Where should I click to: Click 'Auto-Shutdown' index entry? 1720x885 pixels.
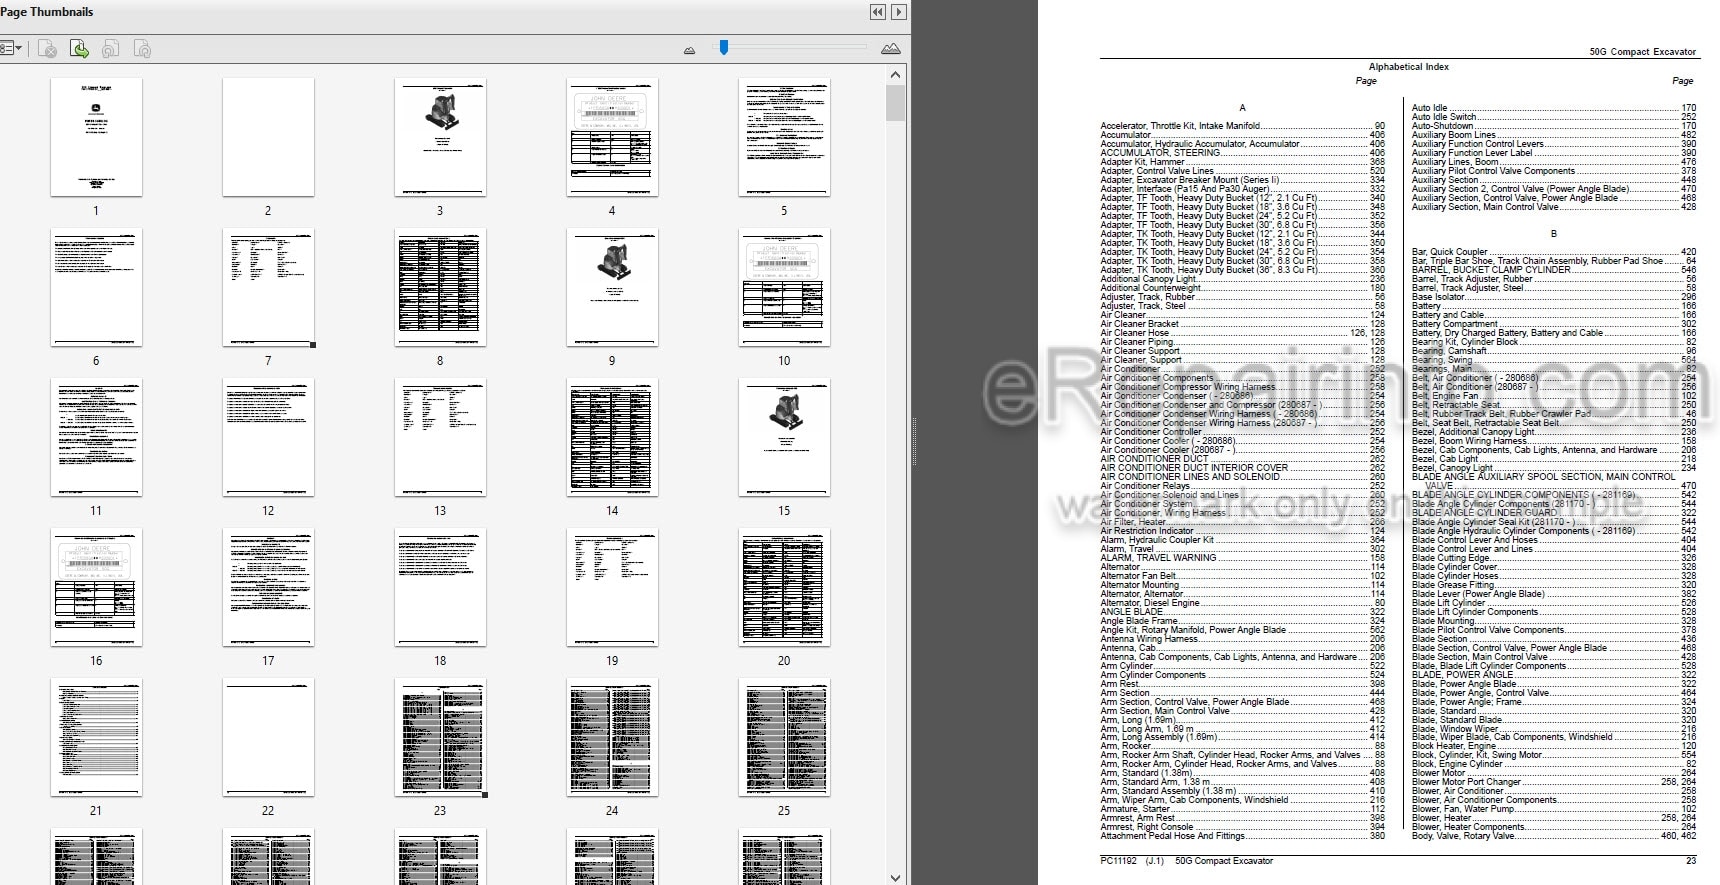(1442, 126)
